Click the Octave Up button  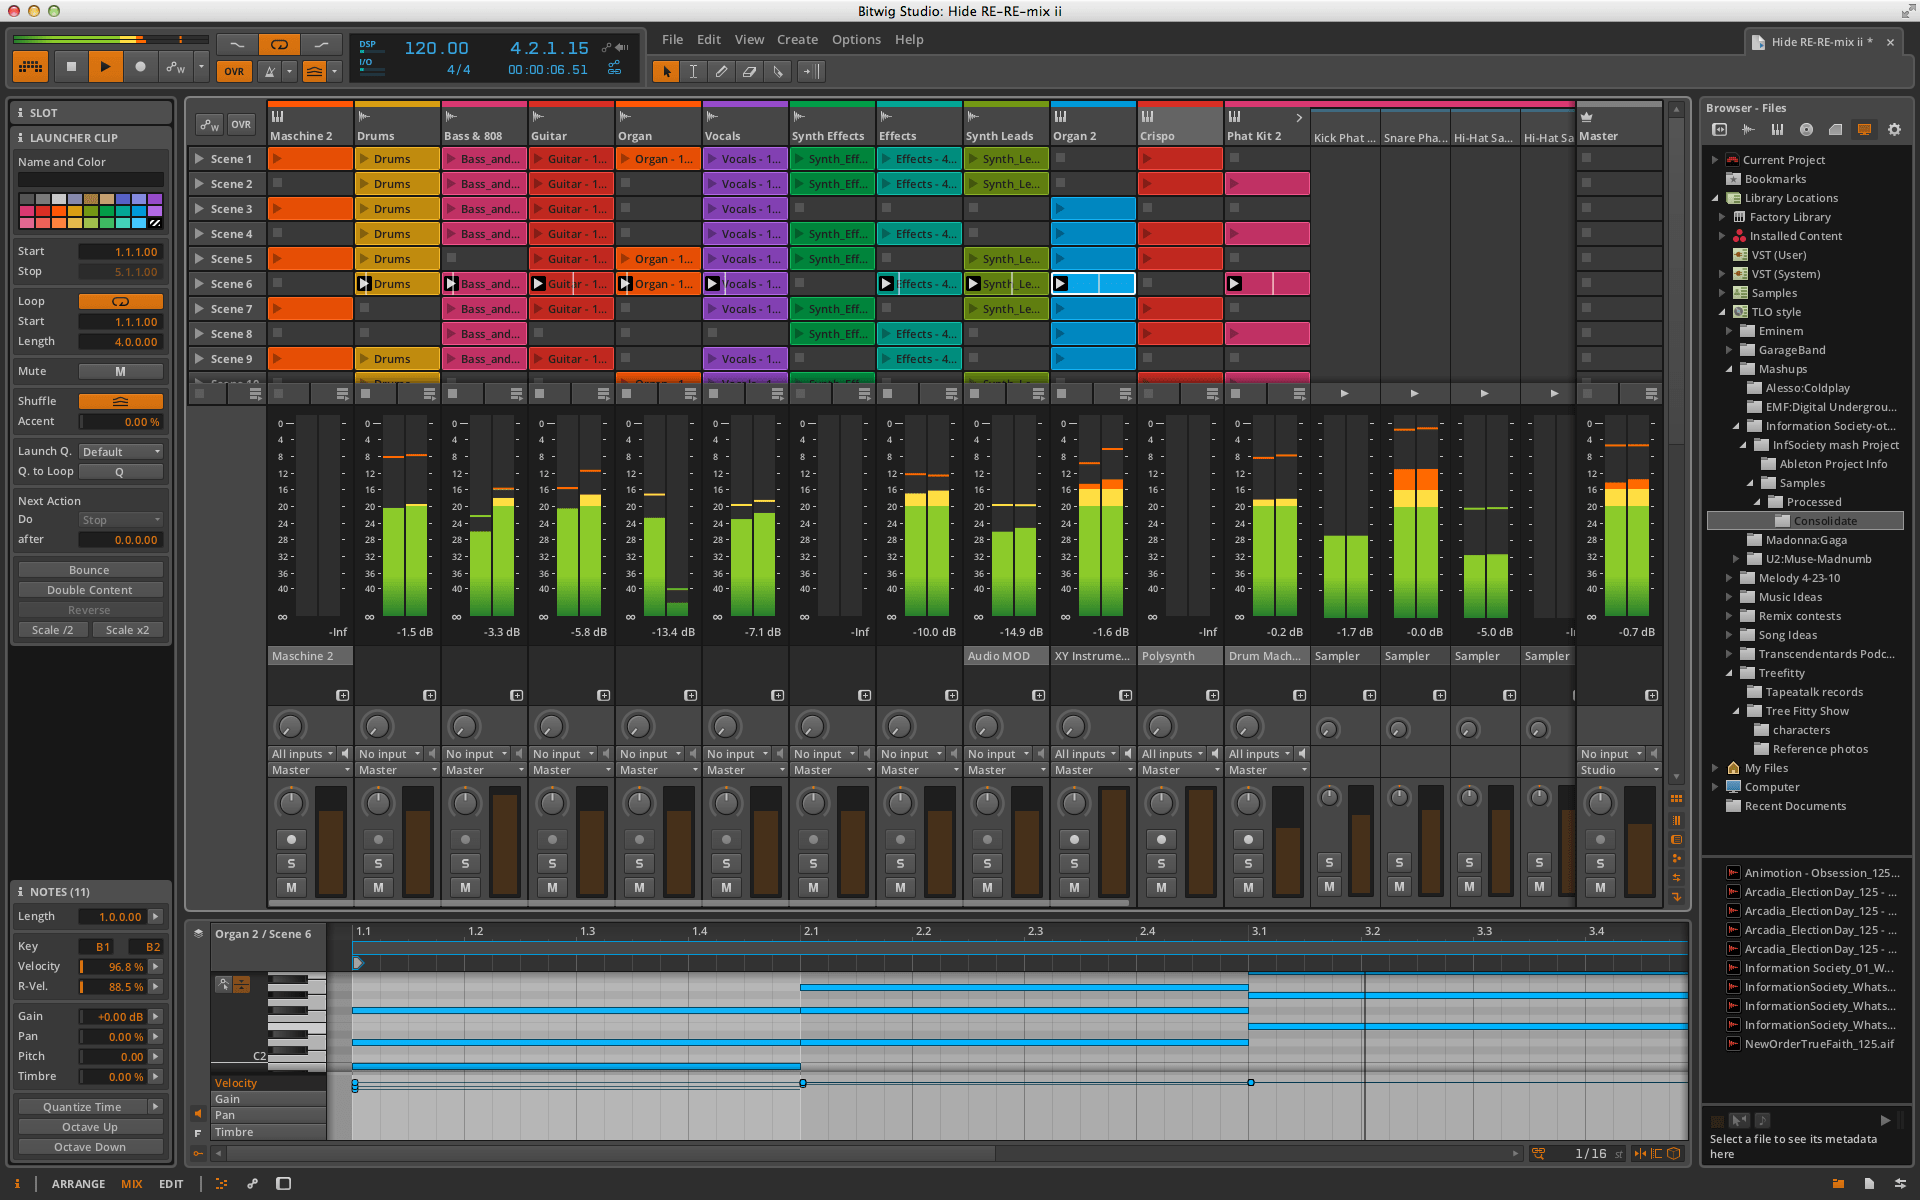pos(89,1126)
